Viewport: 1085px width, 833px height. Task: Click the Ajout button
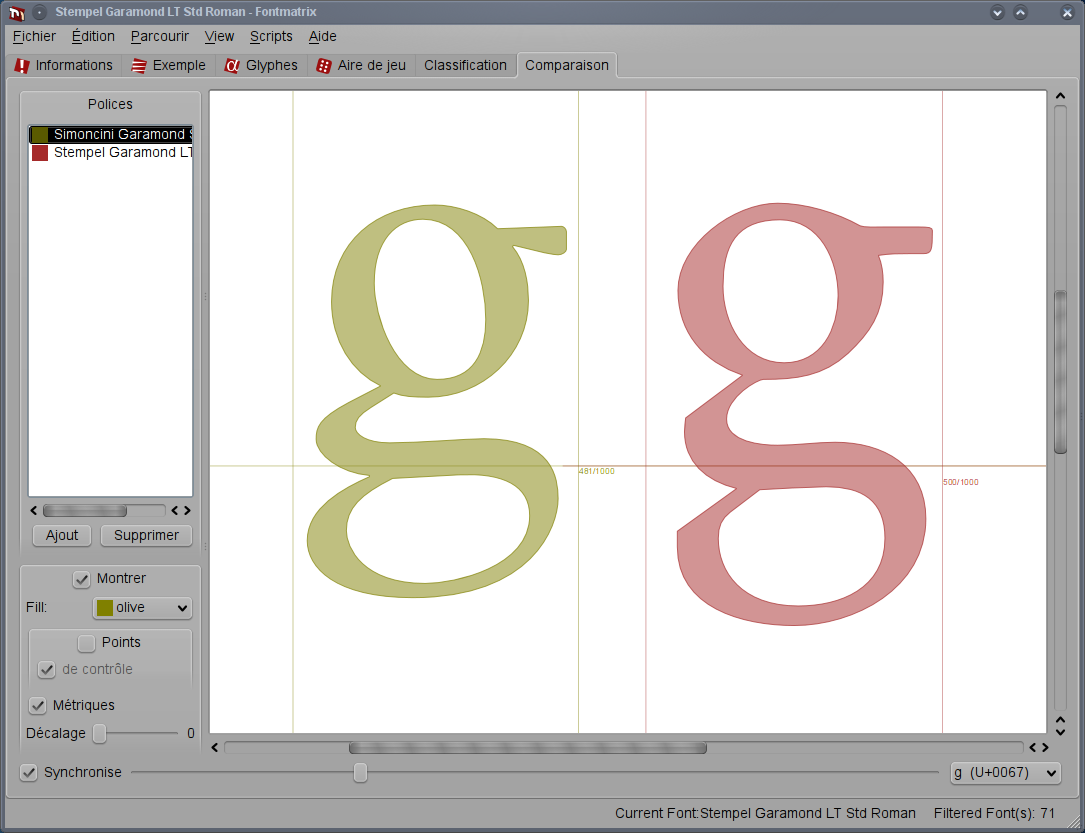coord(62,535)
